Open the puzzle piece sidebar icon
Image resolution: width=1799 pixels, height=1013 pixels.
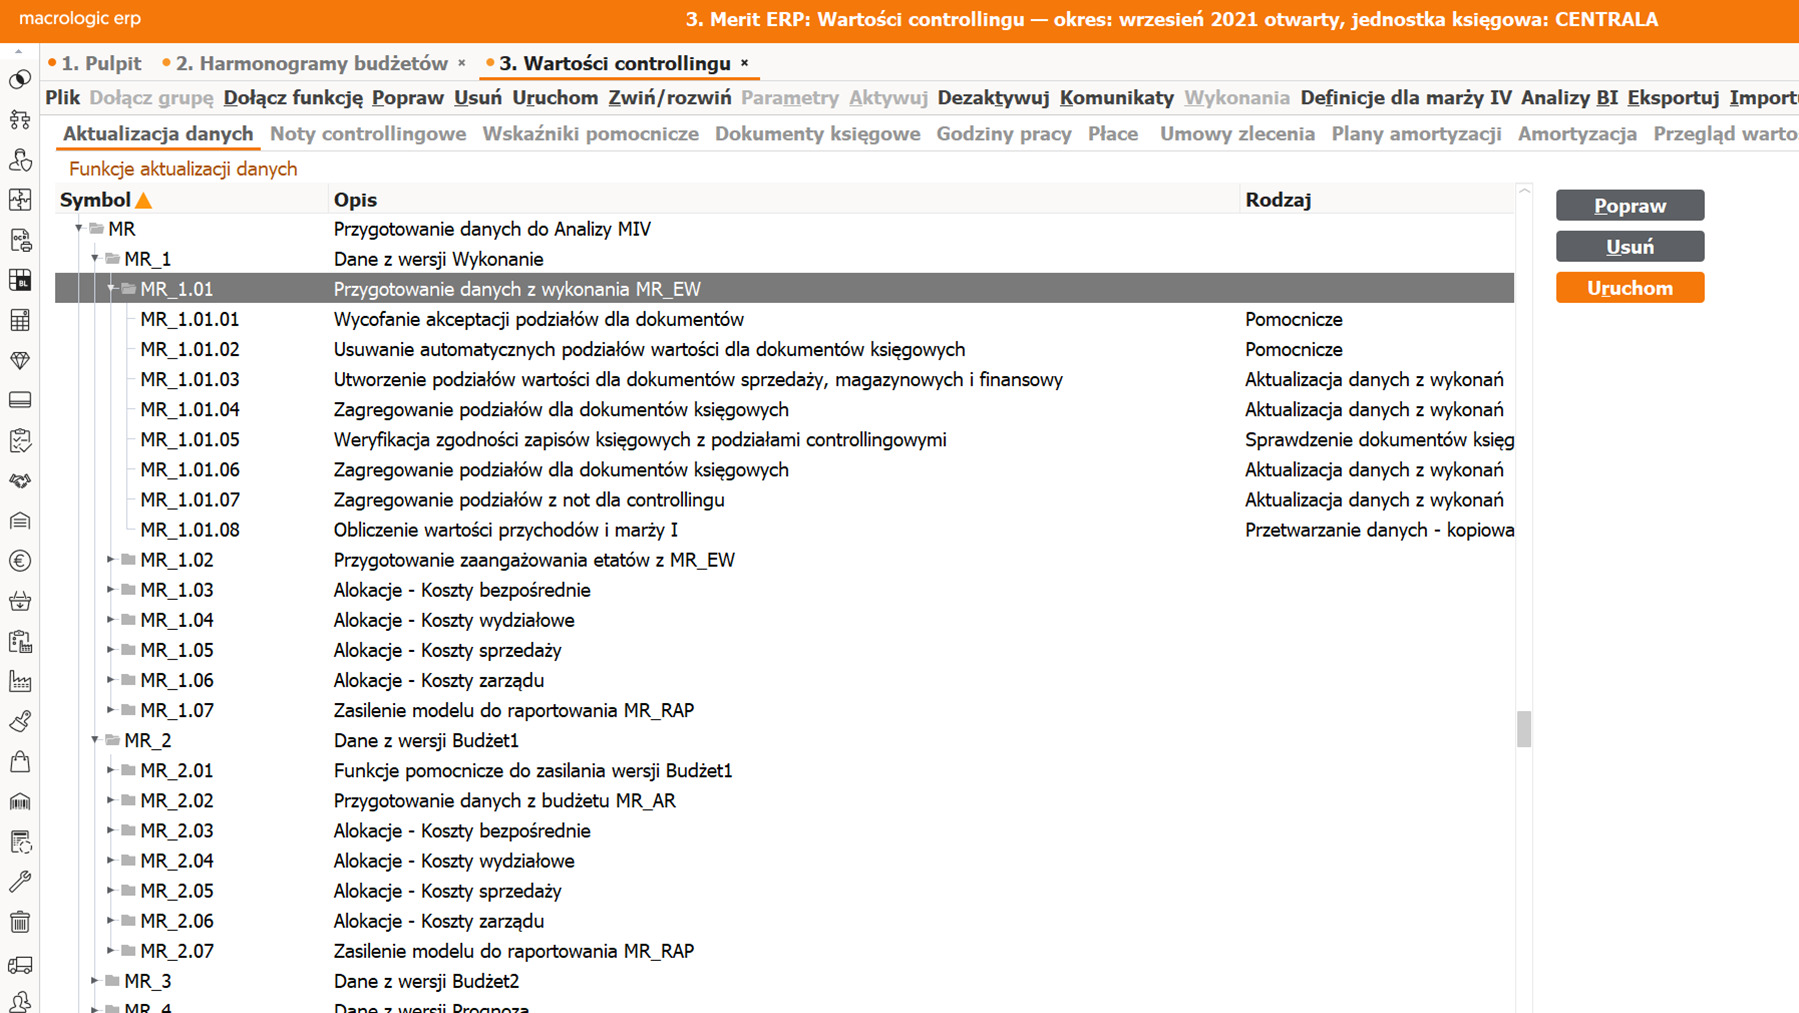tap(20, 200)
